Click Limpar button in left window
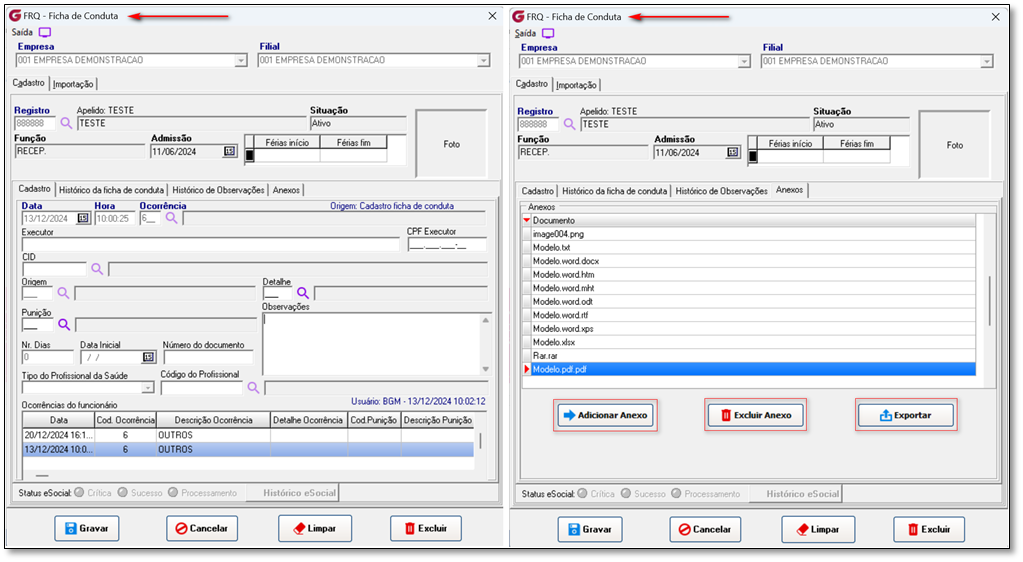This screenshot has width=1023, height=562. (x=315, y=528)
